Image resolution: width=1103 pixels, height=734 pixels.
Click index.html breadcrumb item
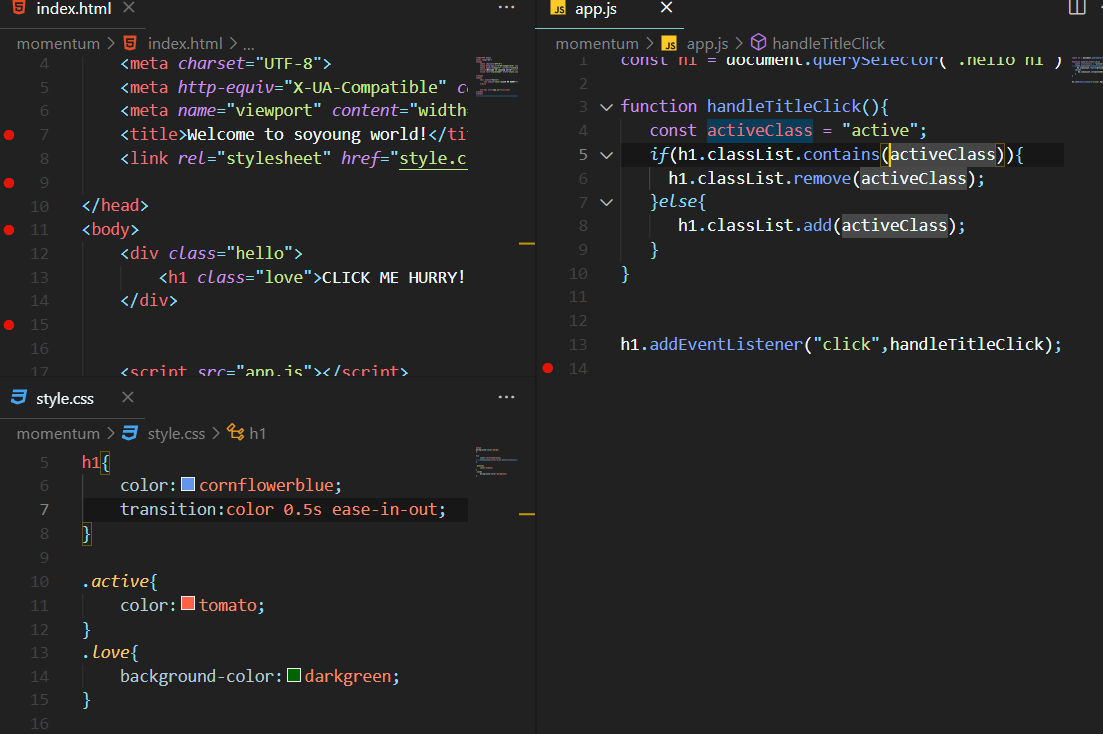(x=185, y=44)
